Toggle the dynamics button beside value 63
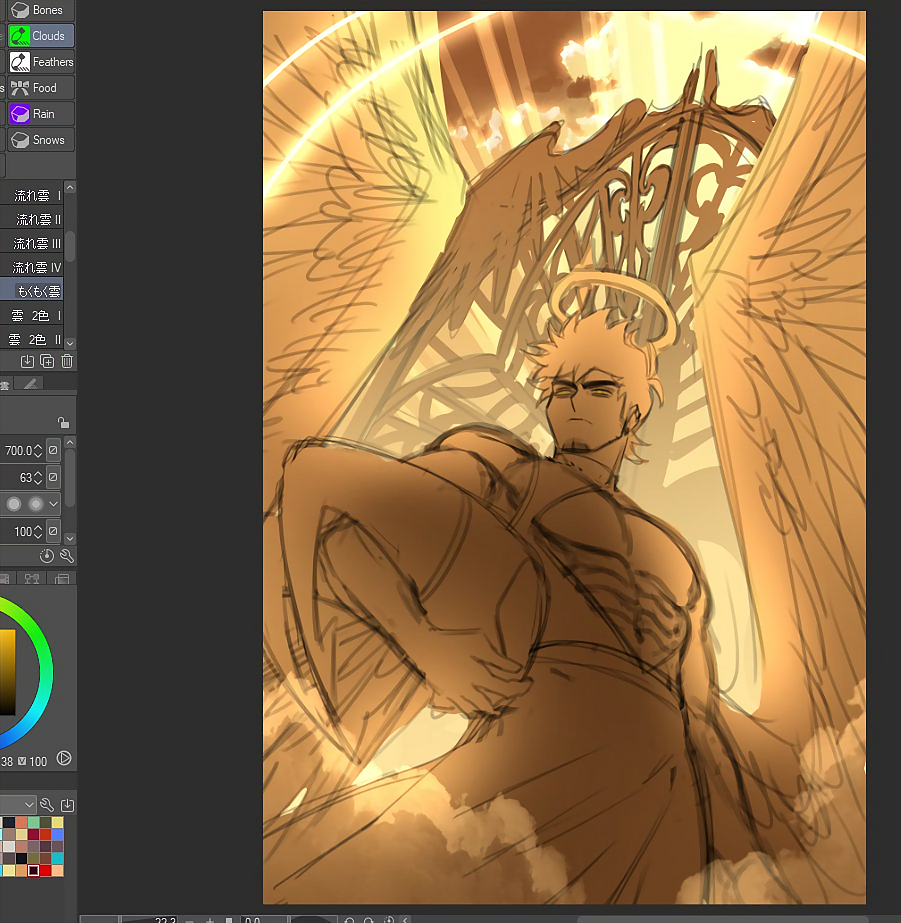Screen dimensions: 901x923 (x=53, y=478)
